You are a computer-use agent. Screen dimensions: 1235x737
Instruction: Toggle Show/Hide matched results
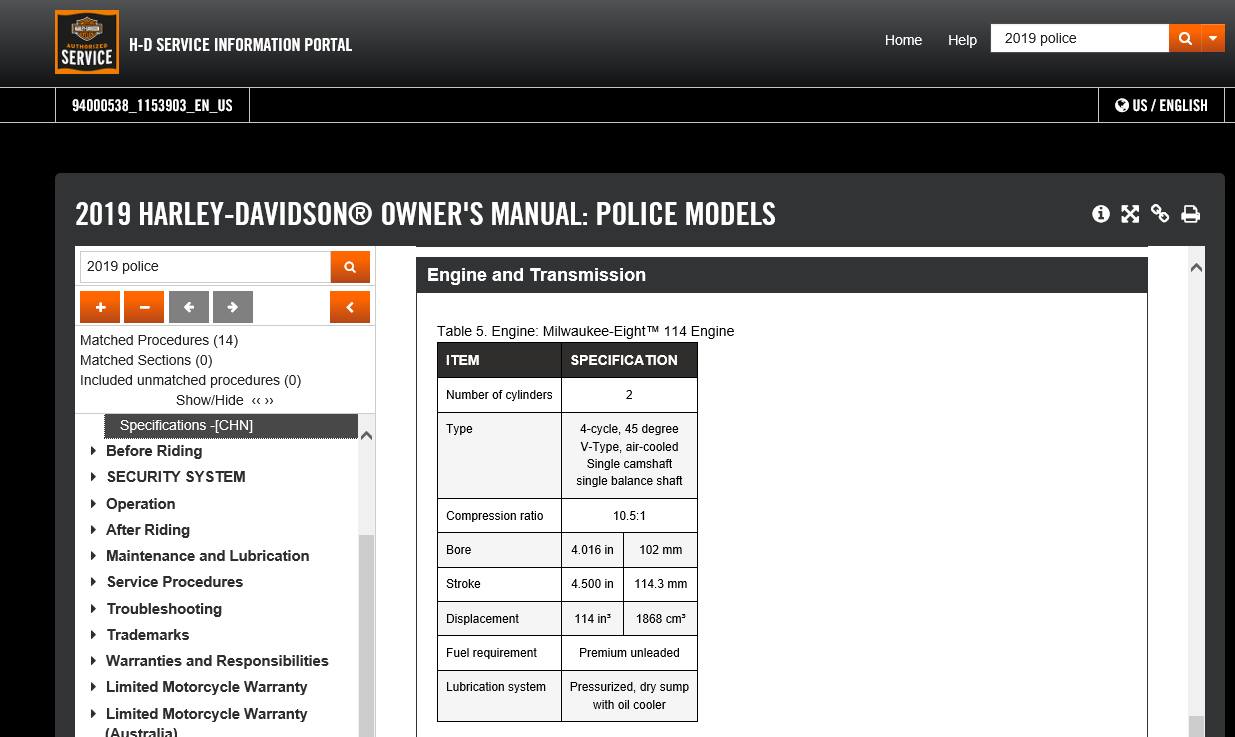[224, 400]
